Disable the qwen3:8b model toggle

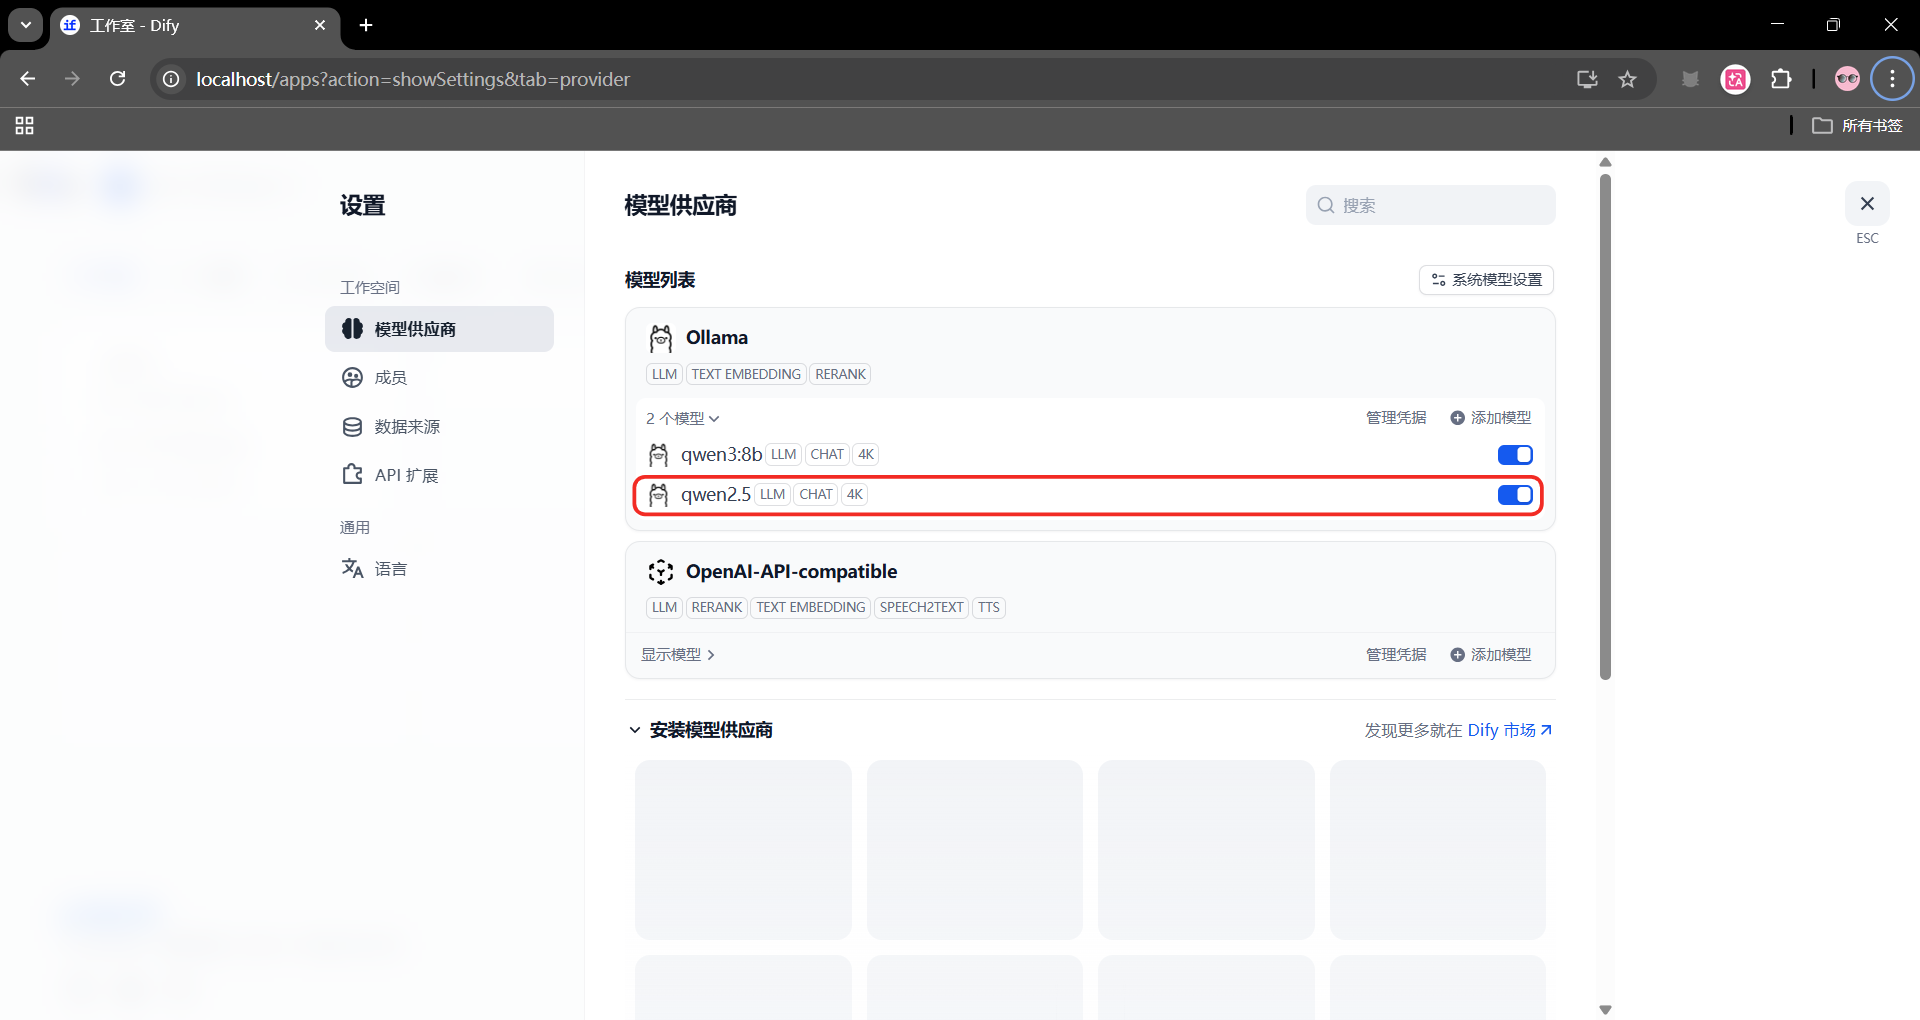coord(1515,455)
